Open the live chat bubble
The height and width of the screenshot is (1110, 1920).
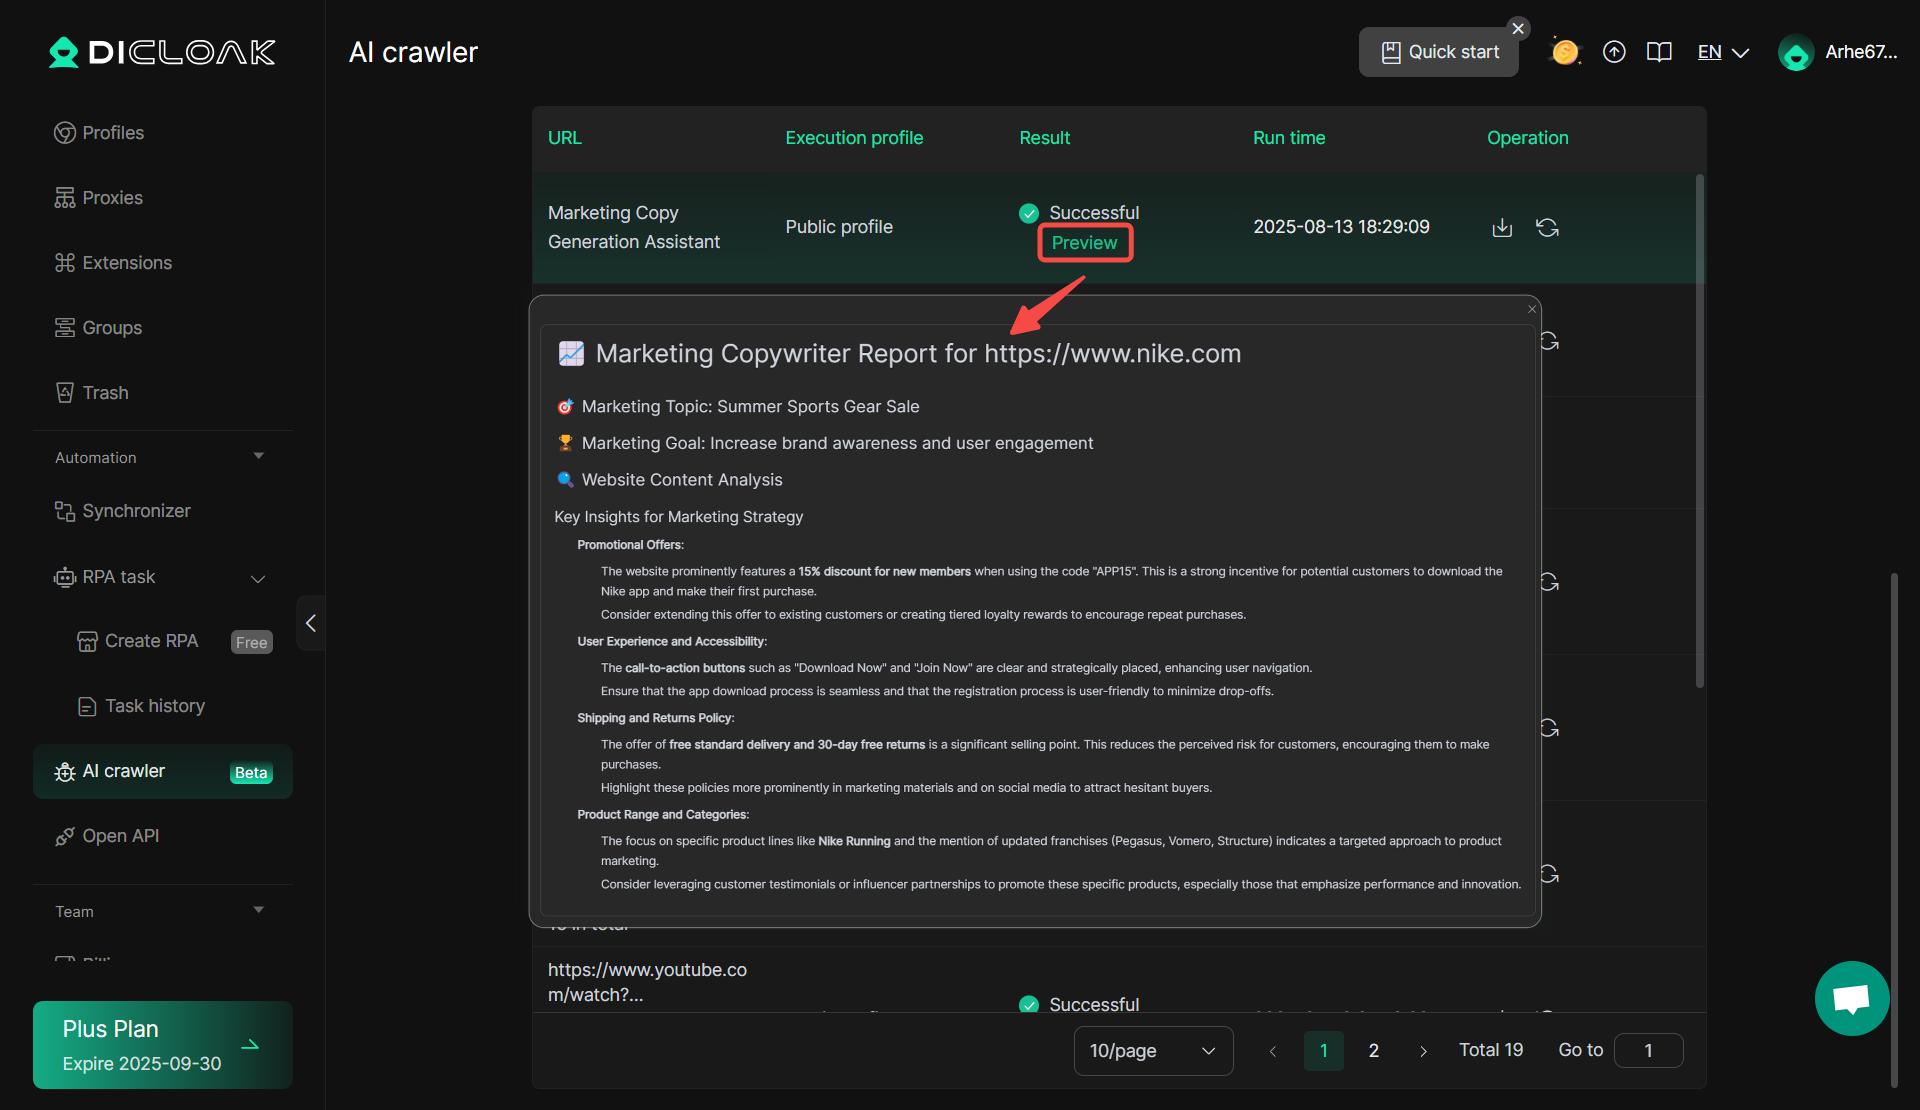1852,998
